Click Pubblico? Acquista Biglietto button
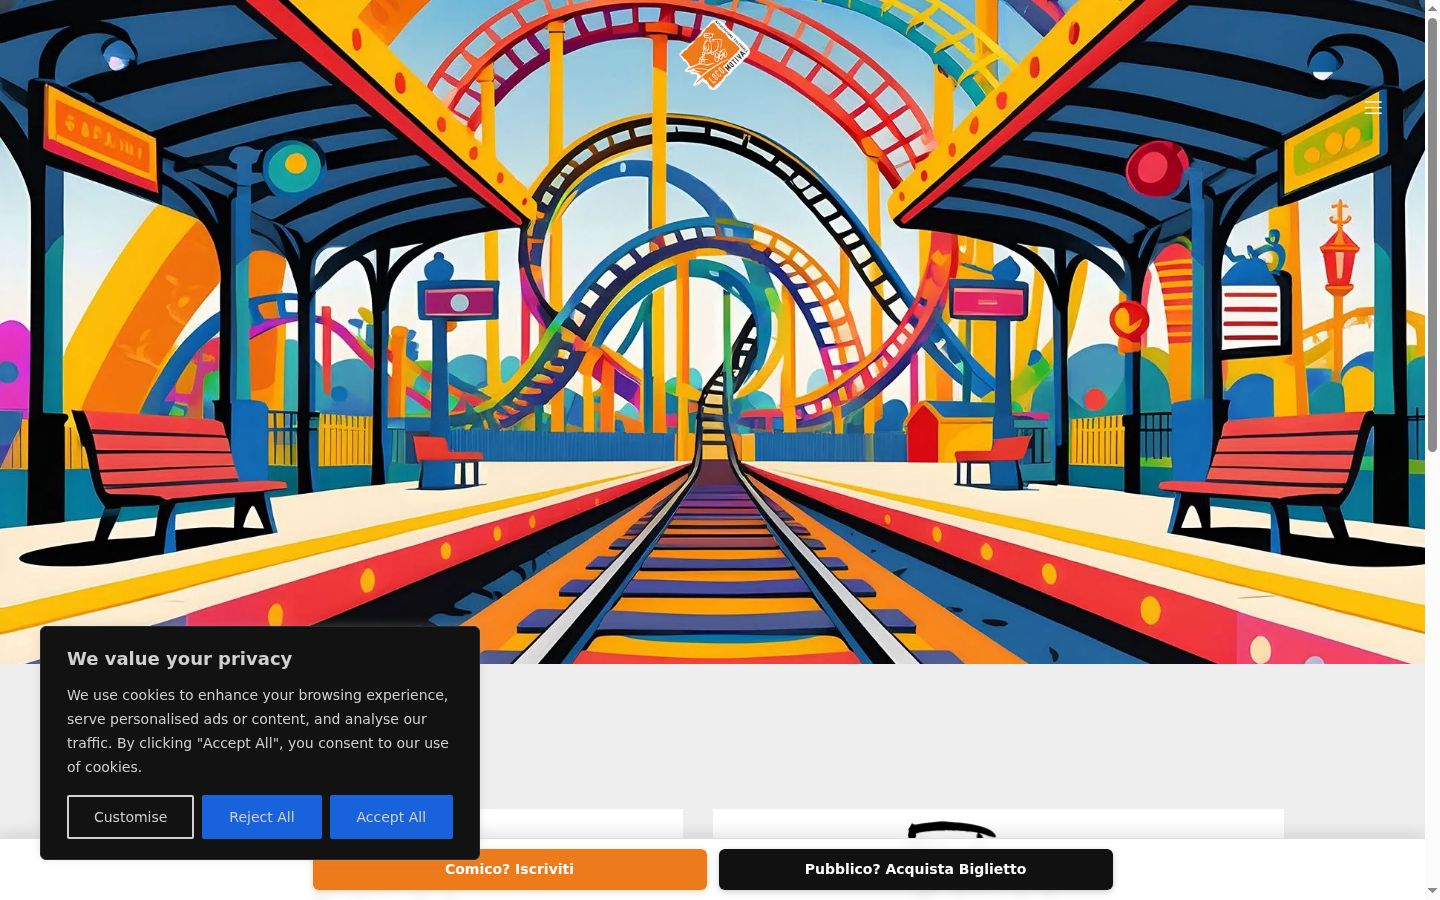Screen dimensions: 1440x900 tap(916, 869)
